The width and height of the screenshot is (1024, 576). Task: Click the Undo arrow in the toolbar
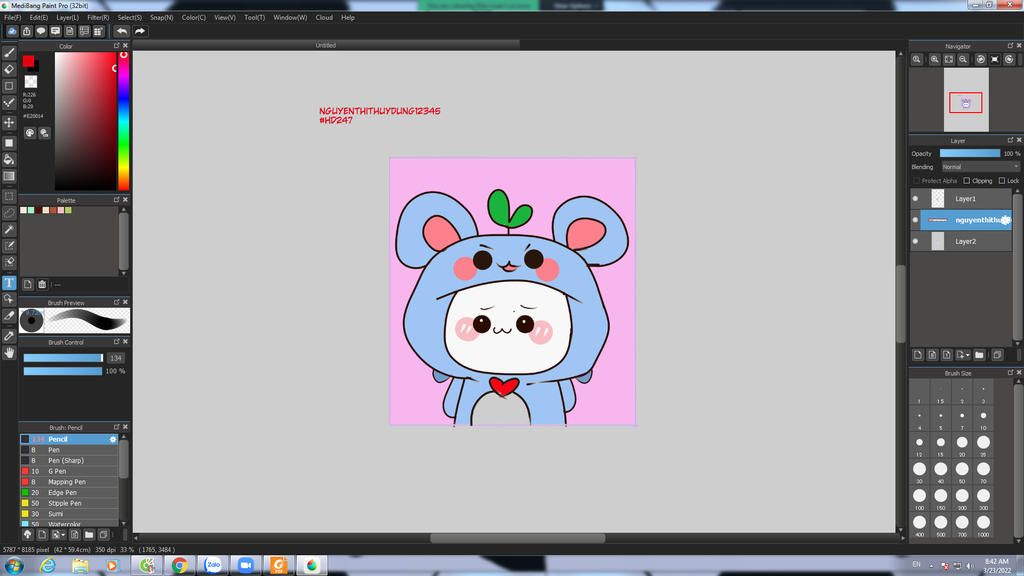121,31
